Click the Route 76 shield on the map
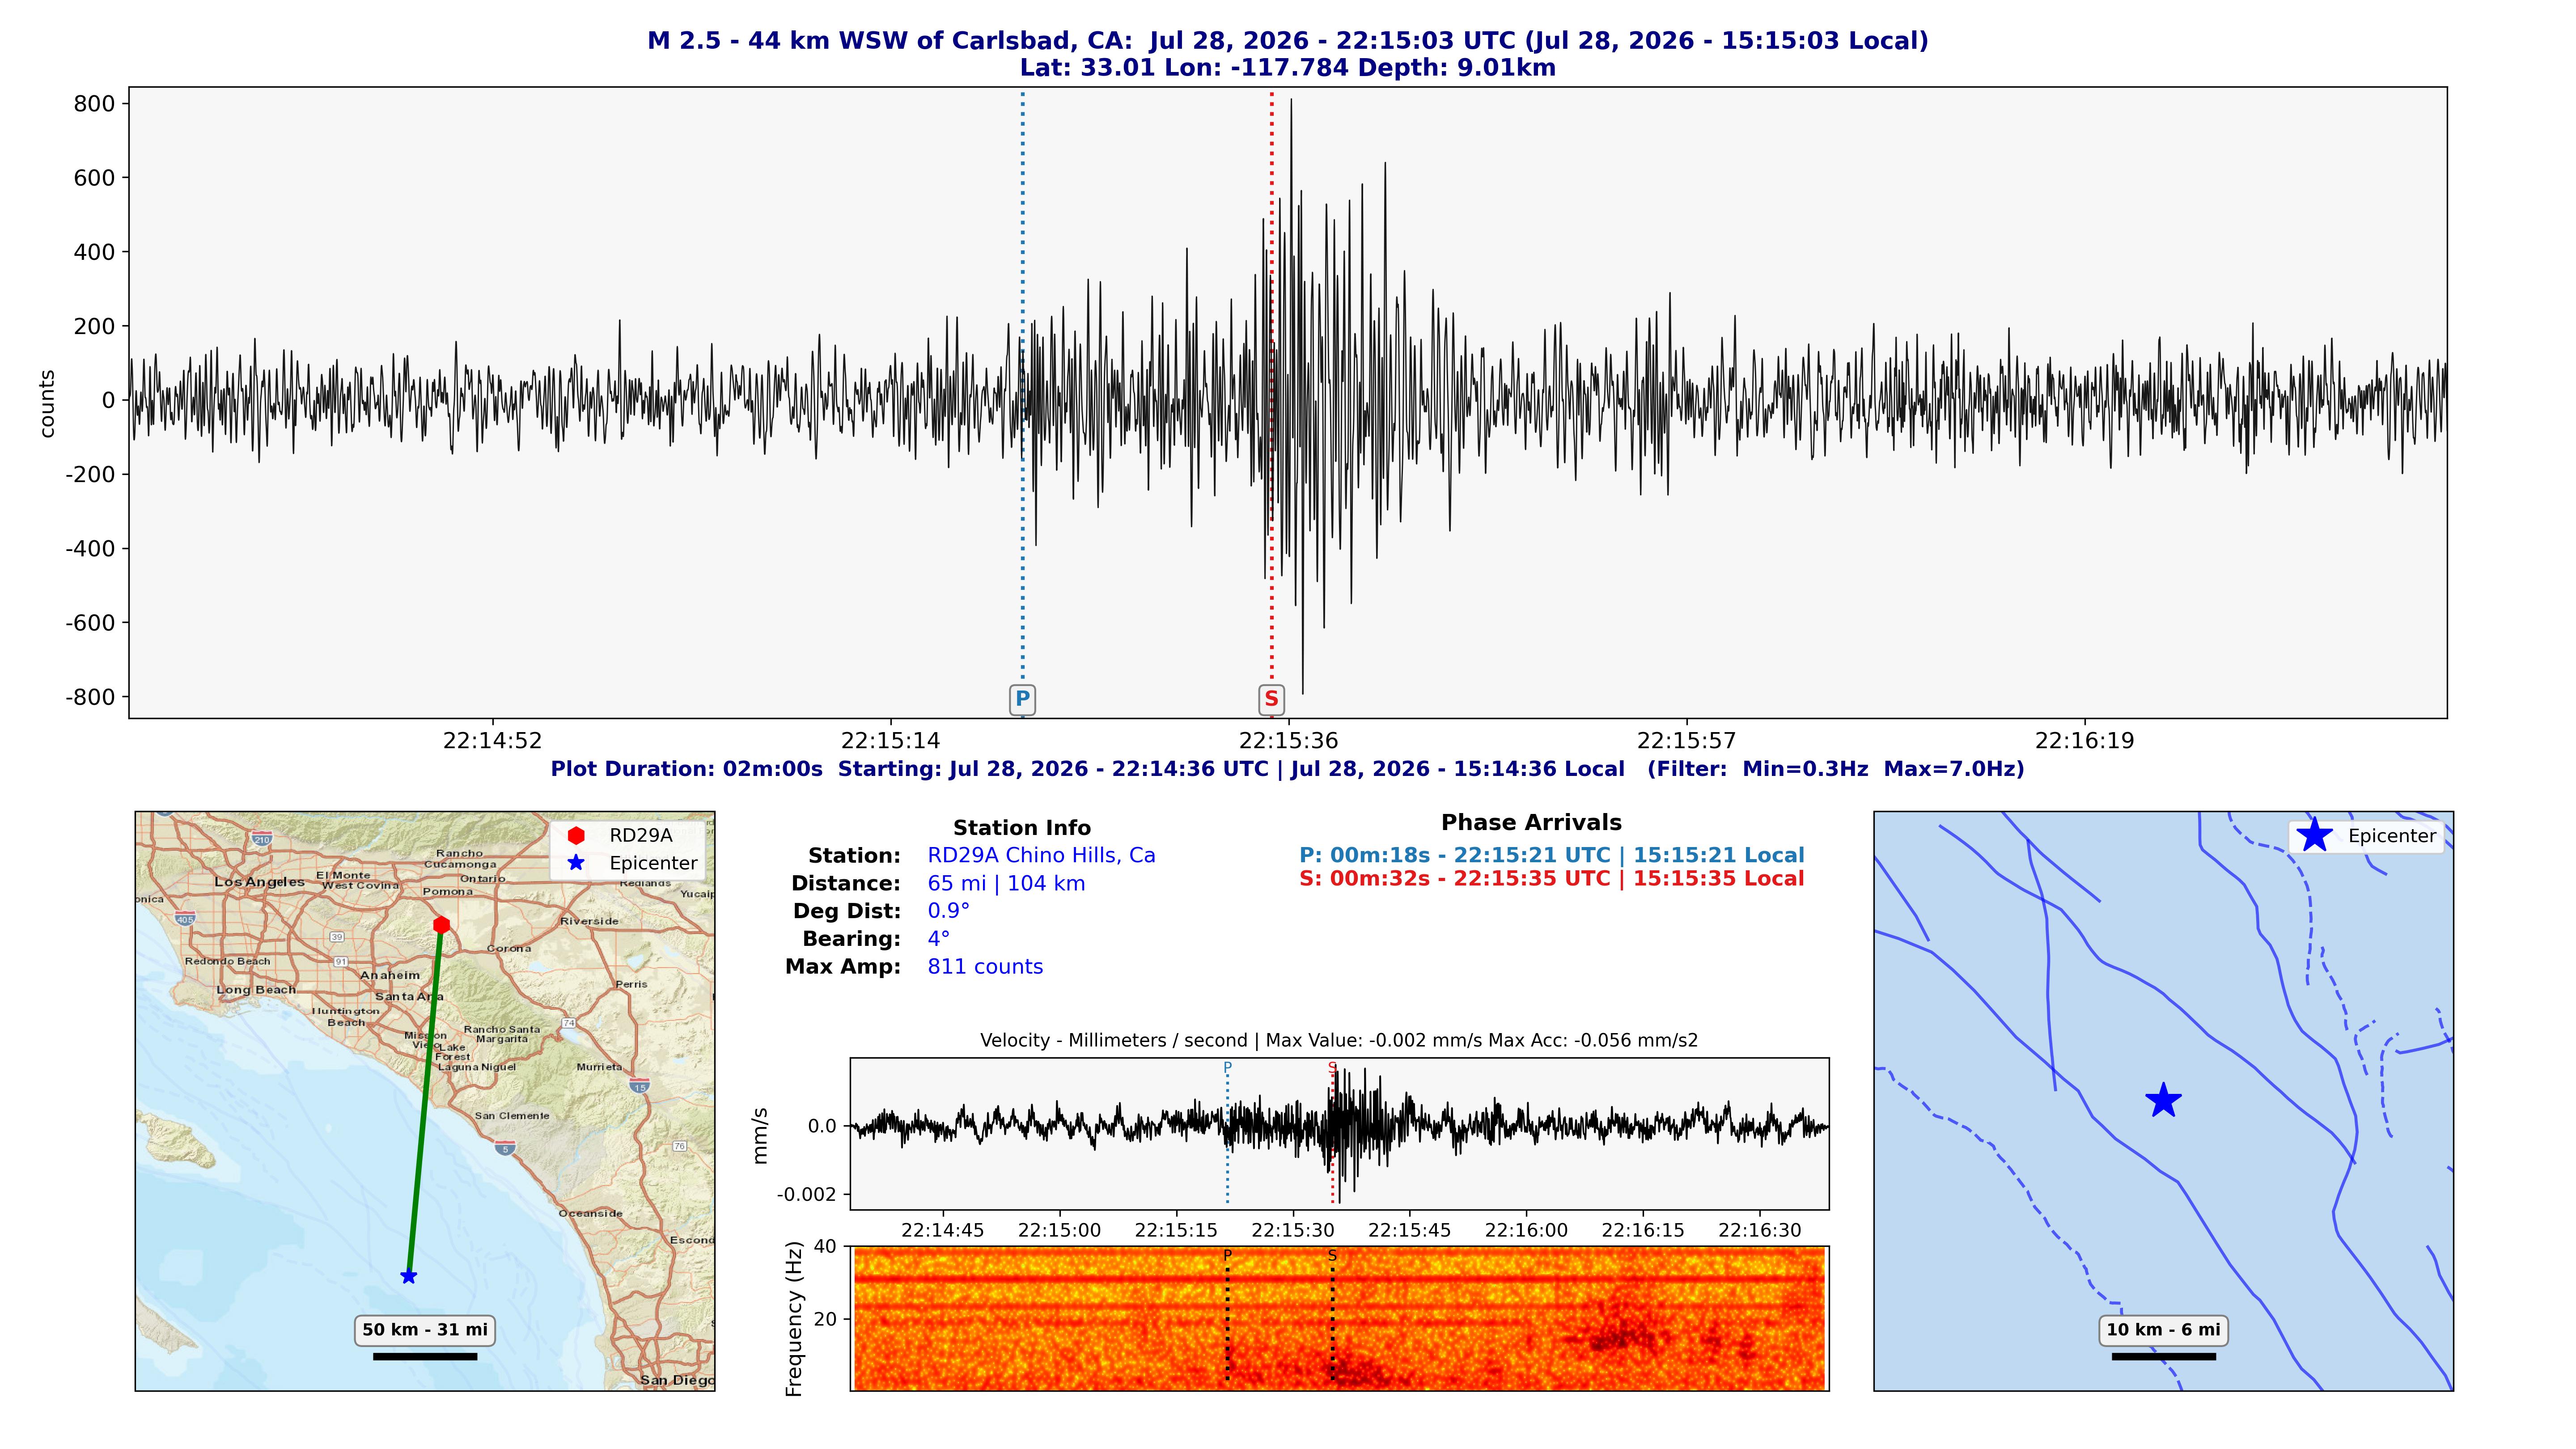Screen dimensions: 2576x1449 pos(680,1146)
